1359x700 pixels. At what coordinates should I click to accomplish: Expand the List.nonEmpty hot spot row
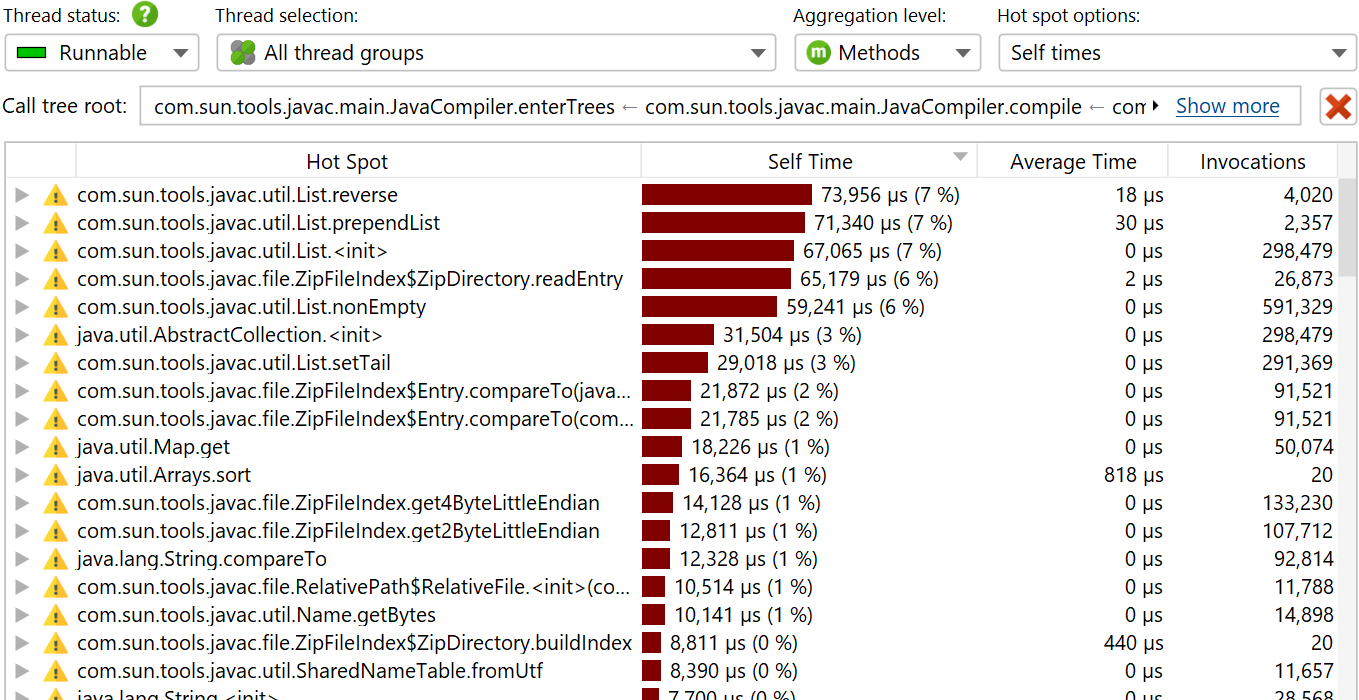click(x=22, y=307)
